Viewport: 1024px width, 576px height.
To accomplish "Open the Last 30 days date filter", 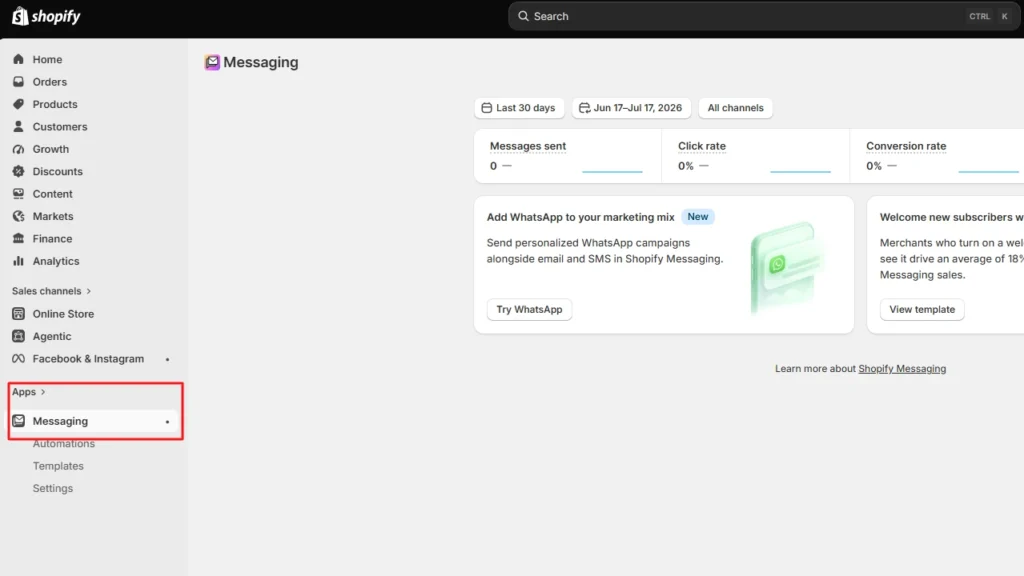I will point(519,108).
